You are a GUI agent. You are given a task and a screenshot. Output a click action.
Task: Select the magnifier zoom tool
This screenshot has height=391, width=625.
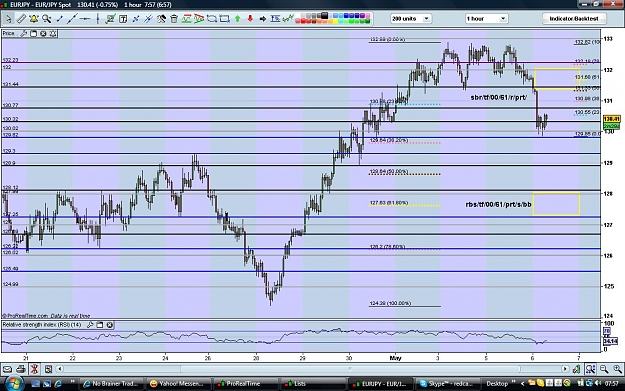click(x=47, y=19)
